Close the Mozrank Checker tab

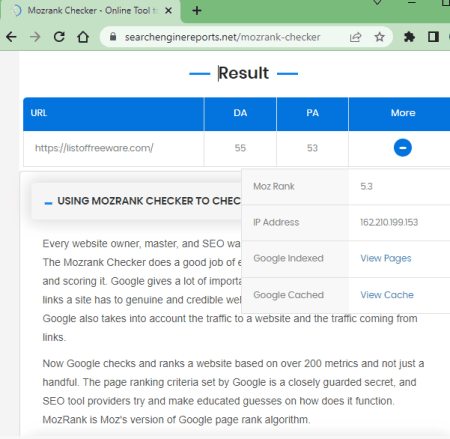pyautogui.click(x=168, y=11)
